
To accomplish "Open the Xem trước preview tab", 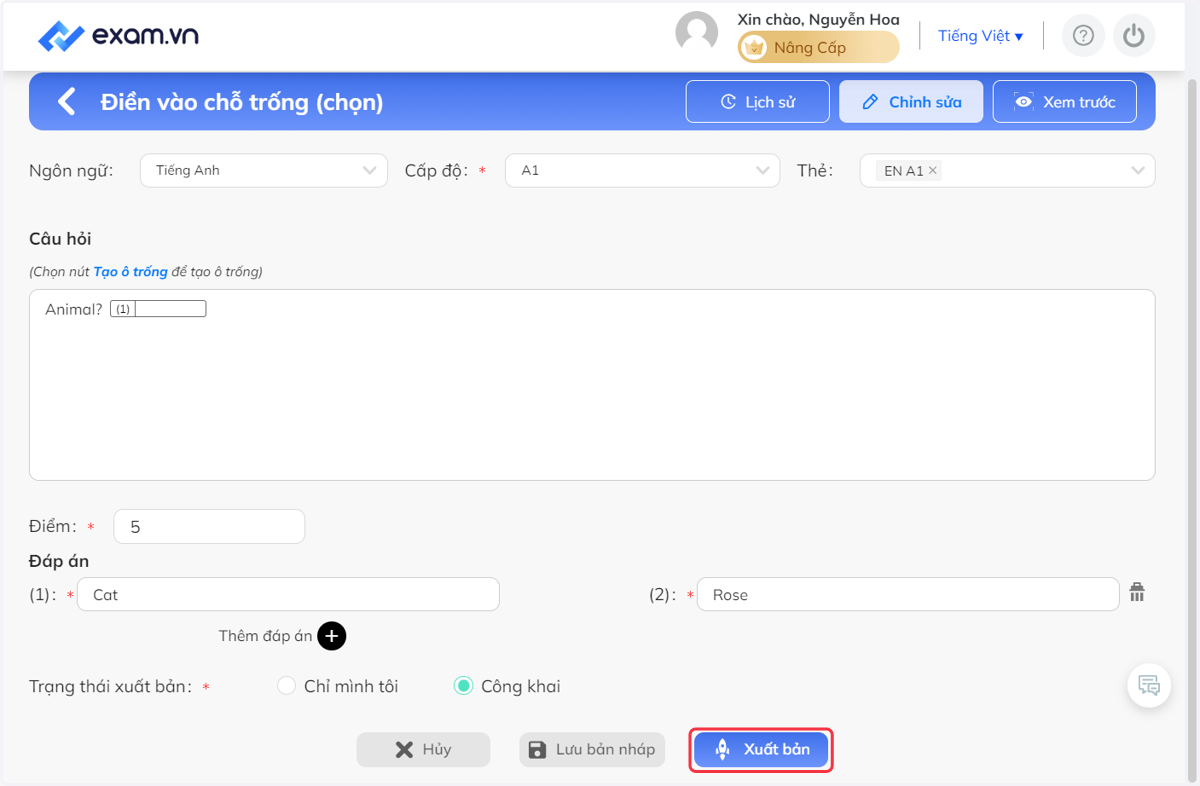I will 1064,102.
